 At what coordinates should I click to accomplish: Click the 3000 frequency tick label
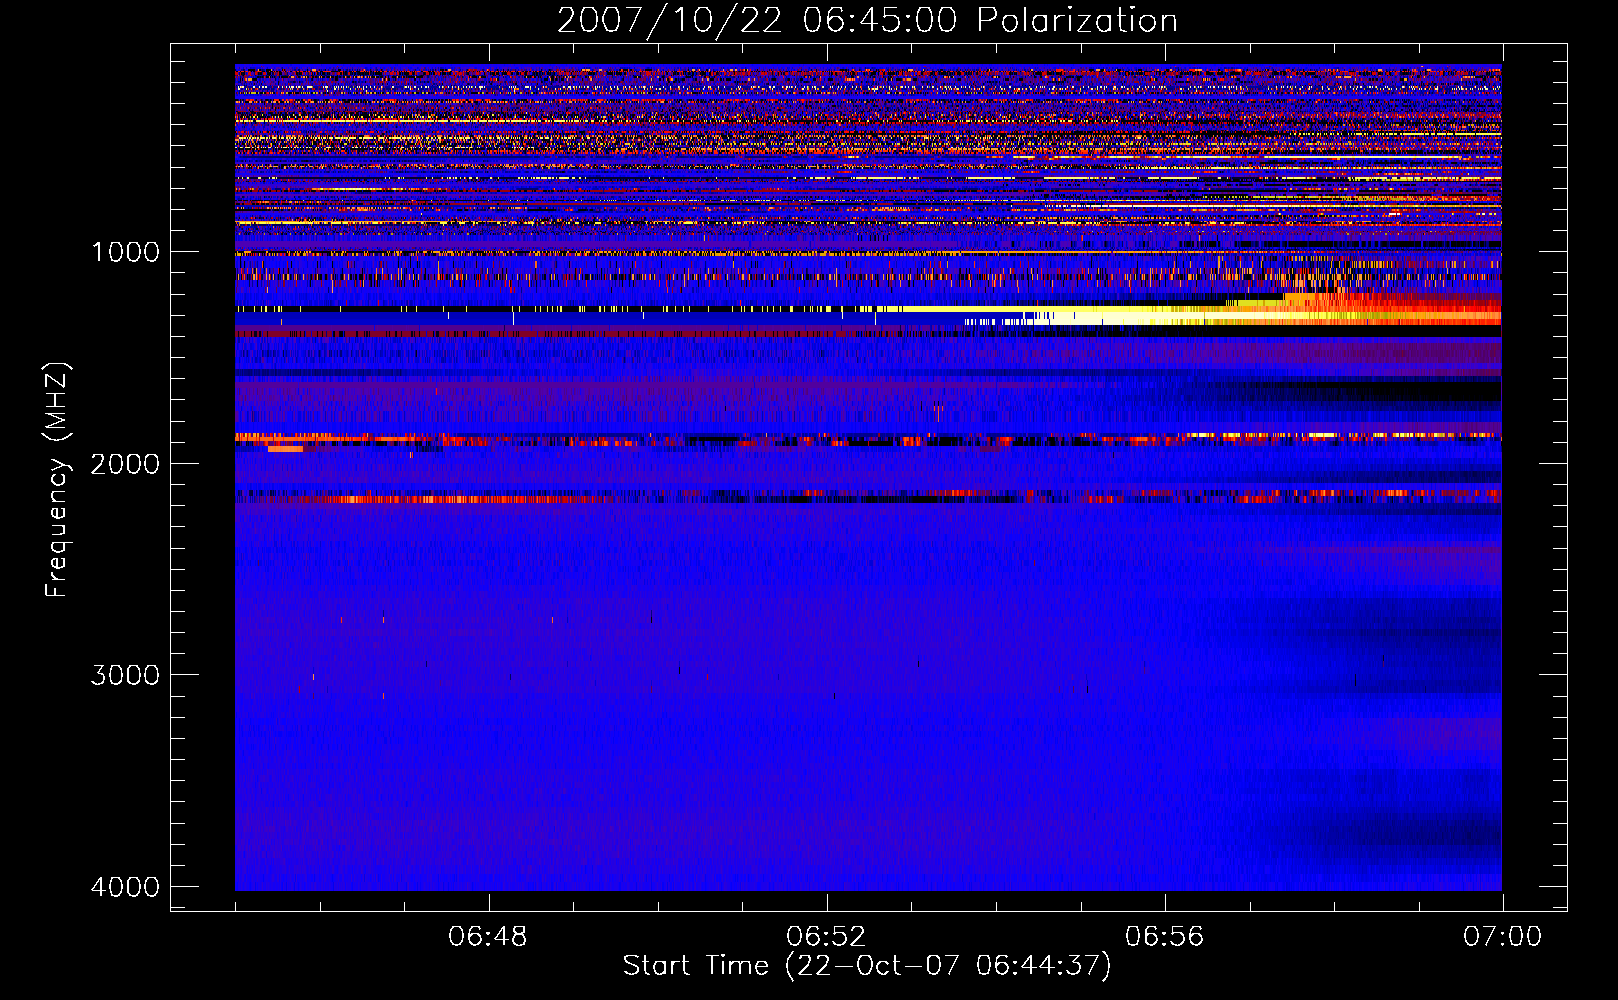(x=126, y=675)
